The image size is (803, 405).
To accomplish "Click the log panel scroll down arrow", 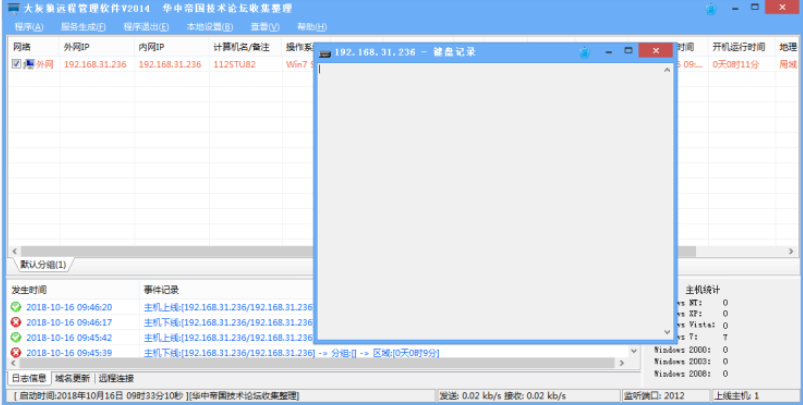I will [634, 351].
